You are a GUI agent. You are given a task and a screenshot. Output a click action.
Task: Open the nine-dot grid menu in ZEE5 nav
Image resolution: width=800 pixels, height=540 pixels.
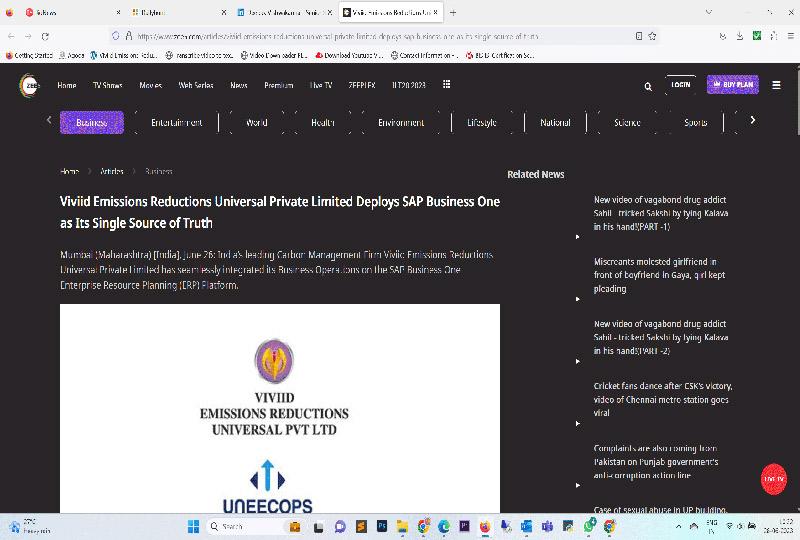click(446, 84)
